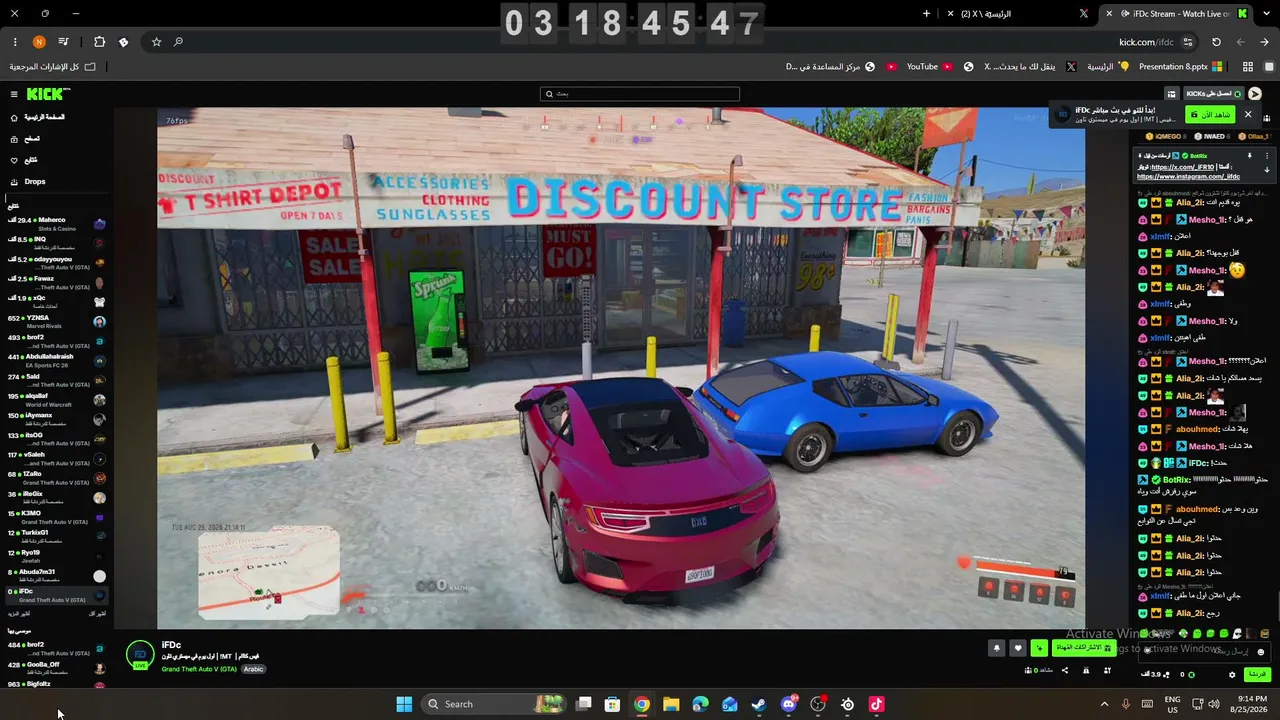Bookmark this page with the star icon
The image size is (1280, 720).
coord(156,42)
